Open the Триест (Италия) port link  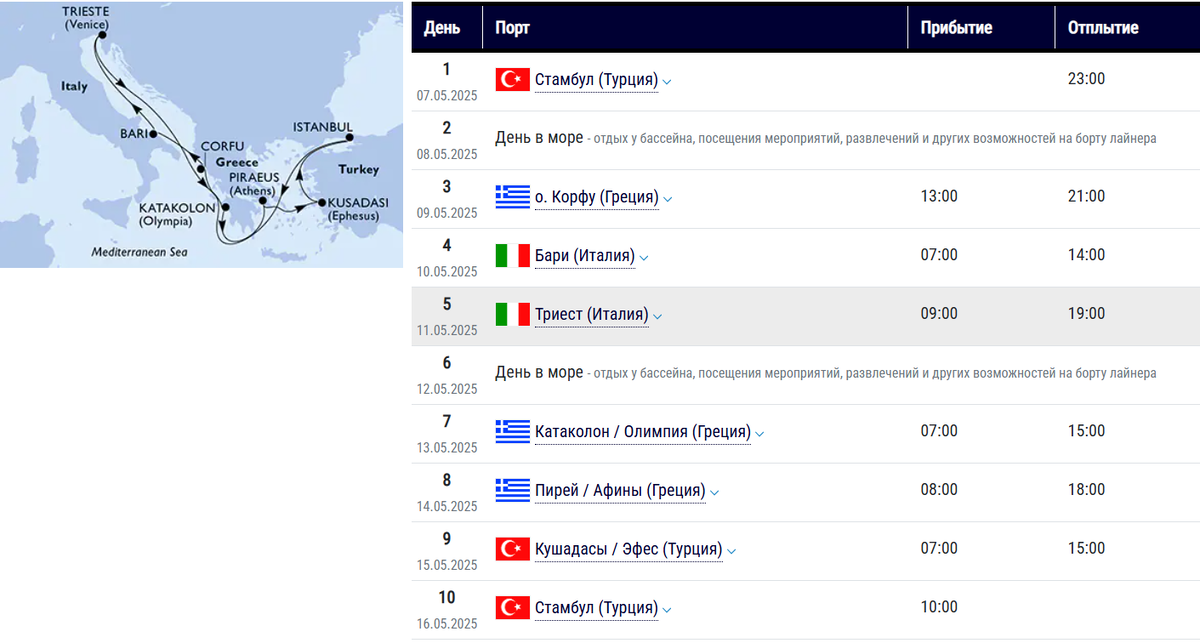(592, 314)
